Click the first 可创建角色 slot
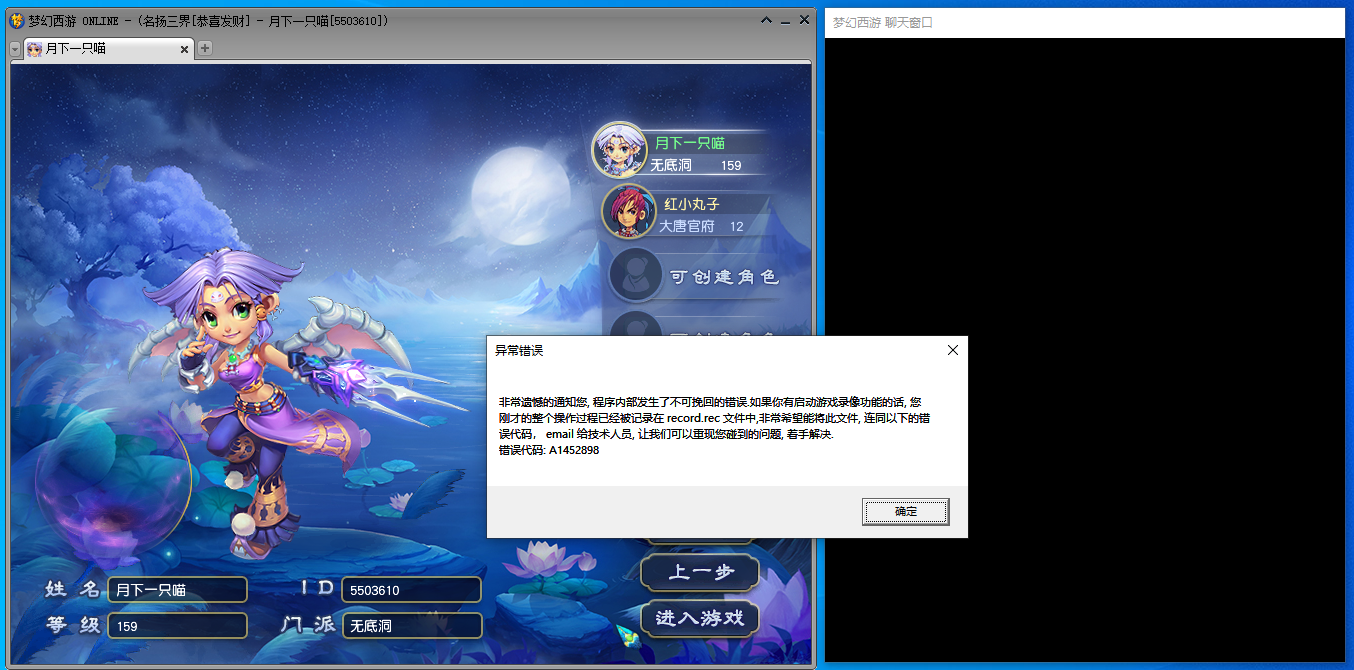 [x=693, y=276]
